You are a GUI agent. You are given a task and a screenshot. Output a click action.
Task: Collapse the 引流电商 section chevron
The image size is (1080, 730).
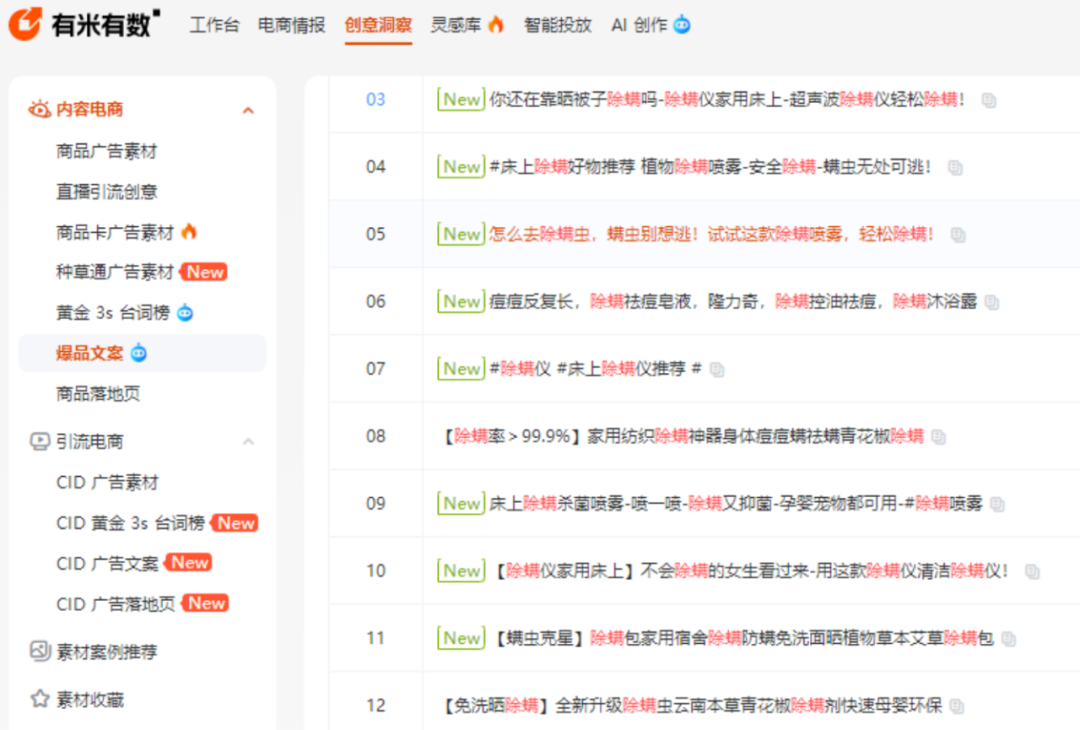pos(249,441)
